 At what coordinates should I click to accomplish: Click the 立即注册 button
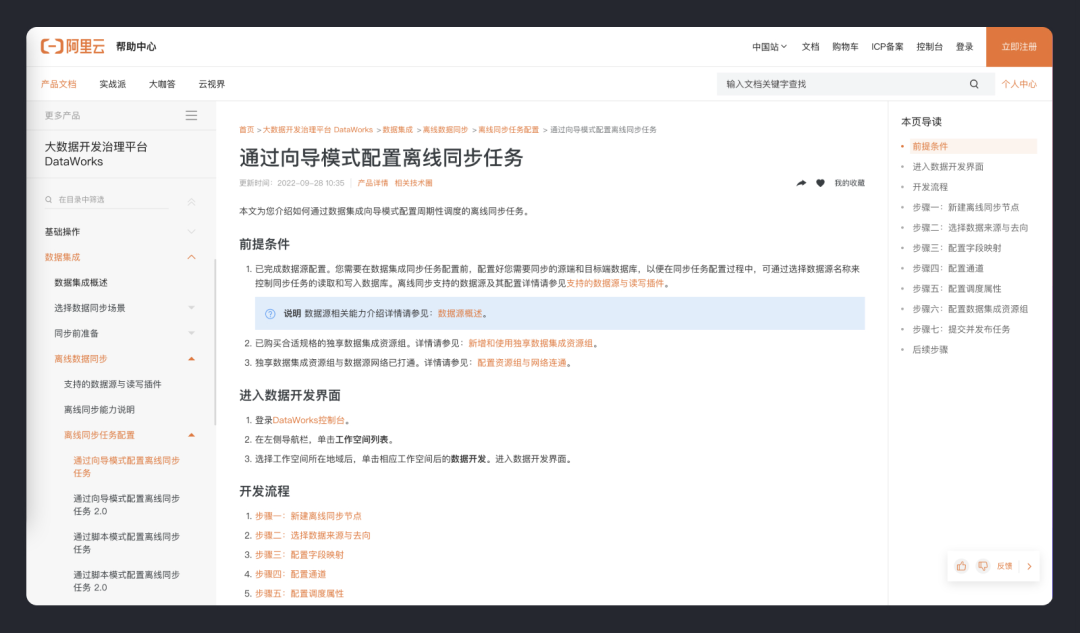pyautogui.click(x=1019, y=47)
